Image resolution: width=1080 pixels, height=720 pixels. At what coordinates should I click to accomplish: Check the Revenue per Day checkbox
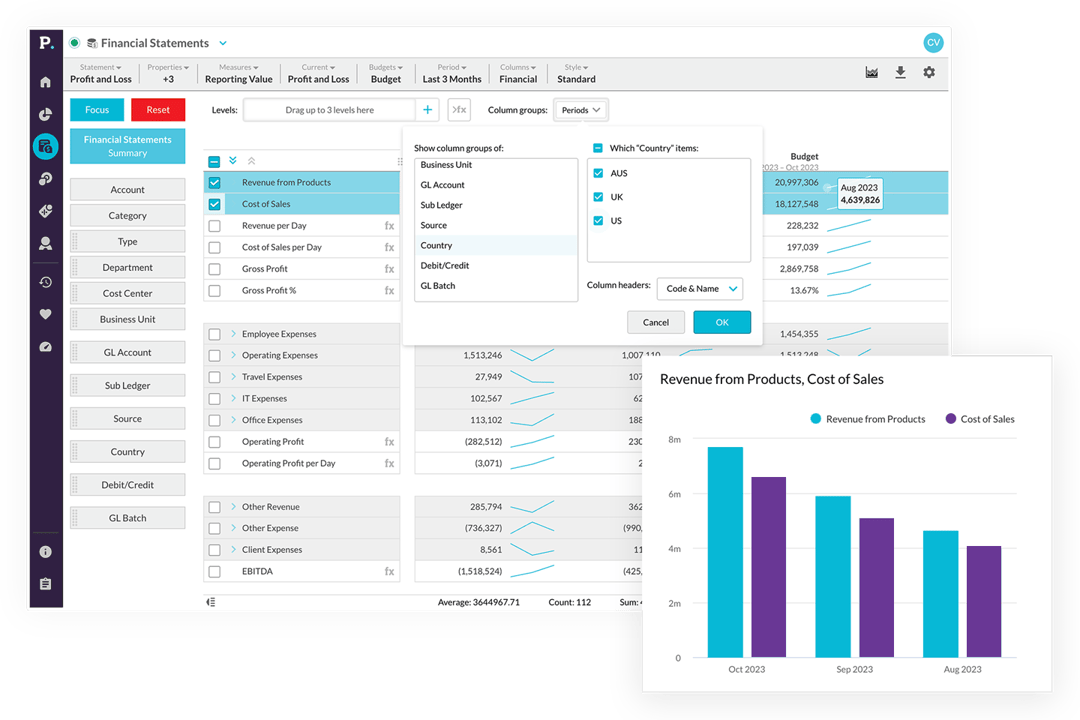click(x=215, y=225)
